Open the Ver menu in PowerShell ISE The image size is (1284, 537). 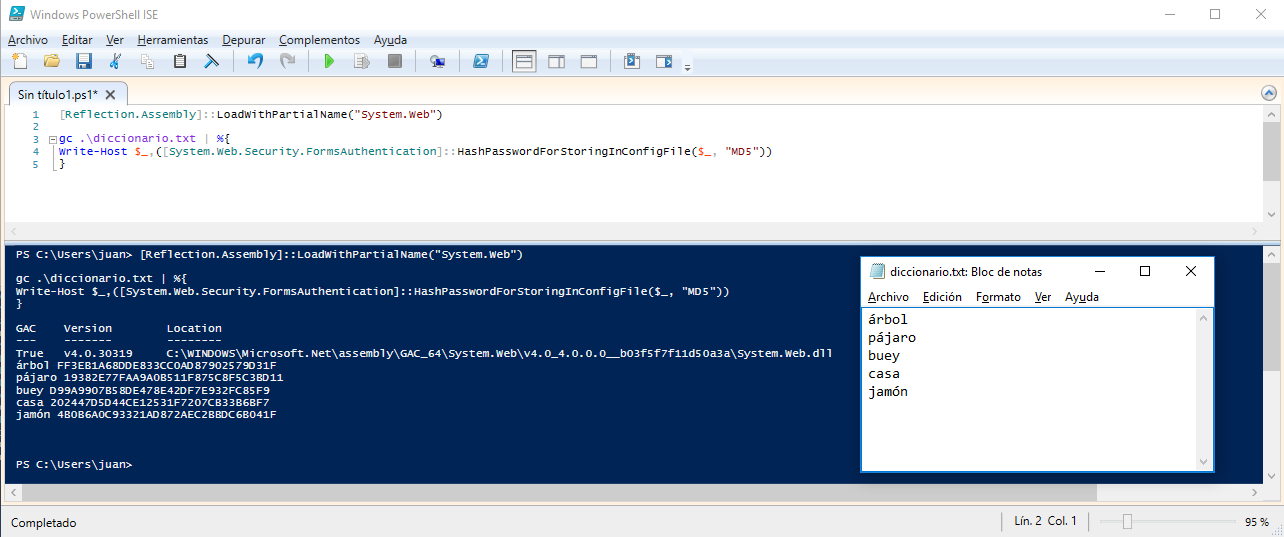pyautogui.click(x=115, y=40)
